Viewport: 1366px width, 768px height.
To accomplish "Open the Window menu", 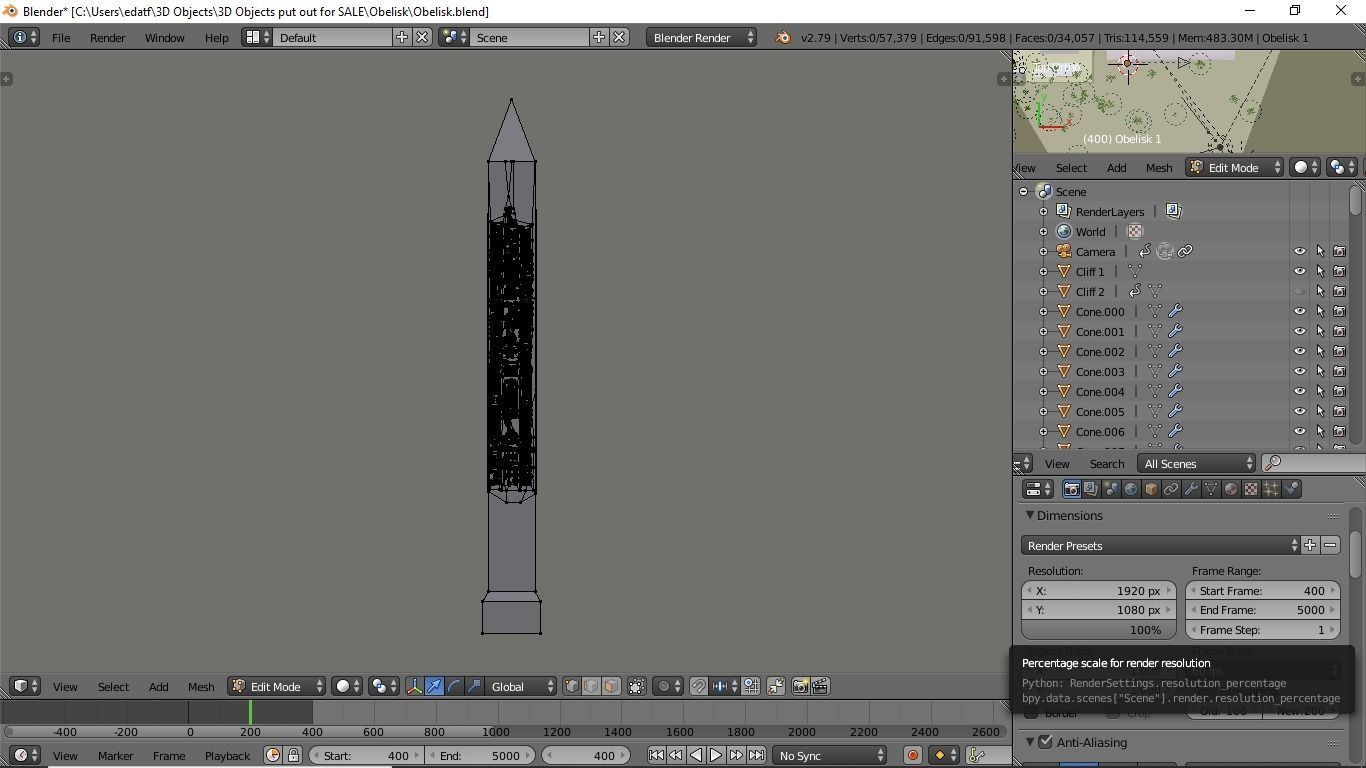I will point(164,37).
